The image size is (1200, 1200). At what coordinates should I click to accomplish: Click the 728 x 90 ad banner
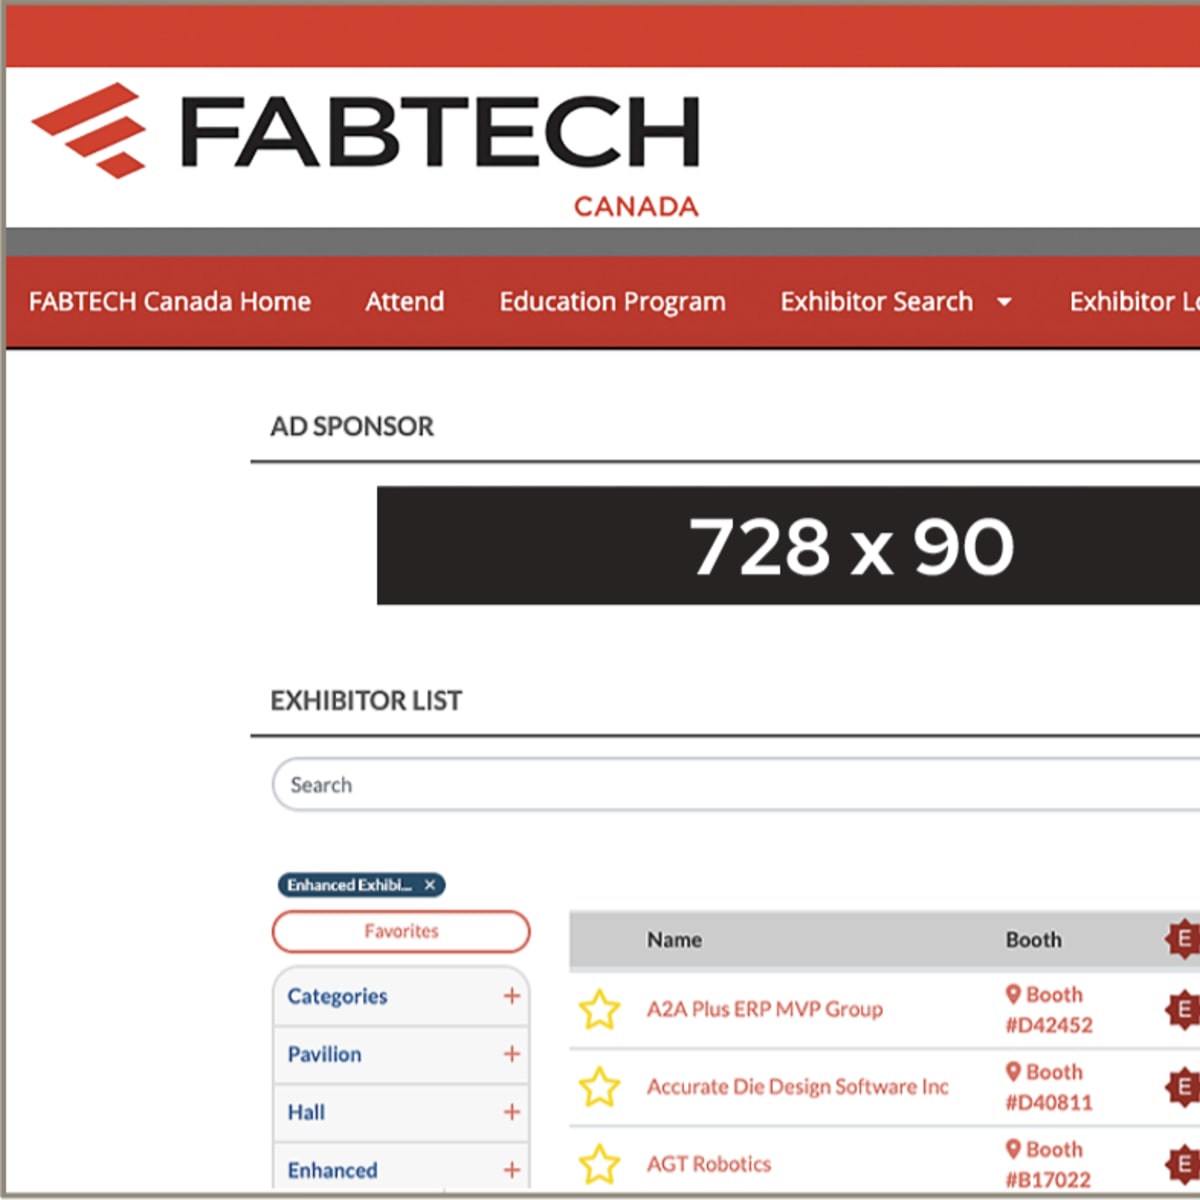coord(788,546)
